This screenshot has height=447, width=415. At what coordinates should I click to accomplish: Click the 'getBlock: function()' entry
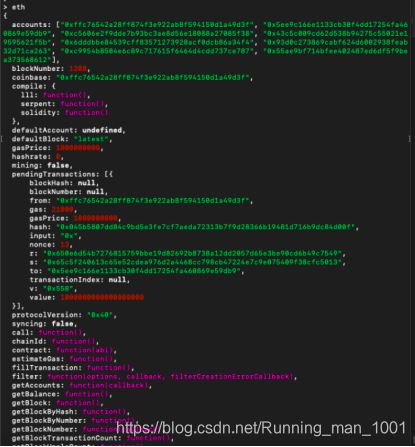click(x=58, y=403)
